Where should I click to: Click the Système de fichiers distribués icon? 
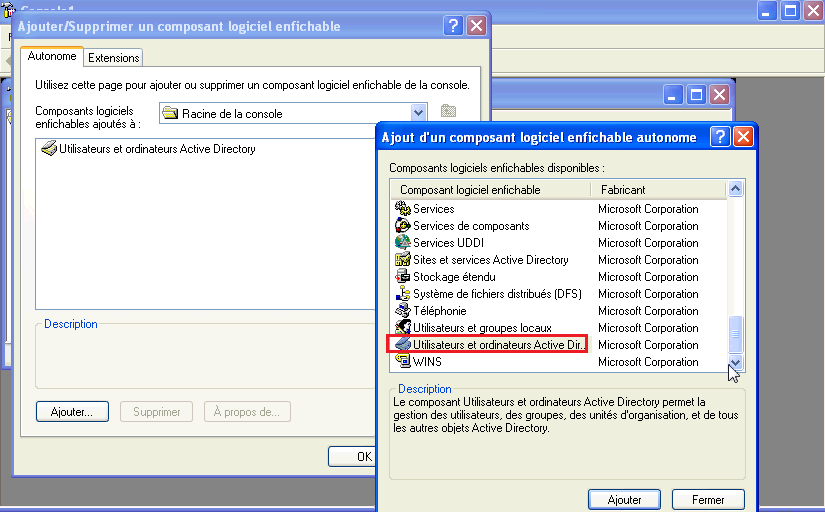(403, 293)
